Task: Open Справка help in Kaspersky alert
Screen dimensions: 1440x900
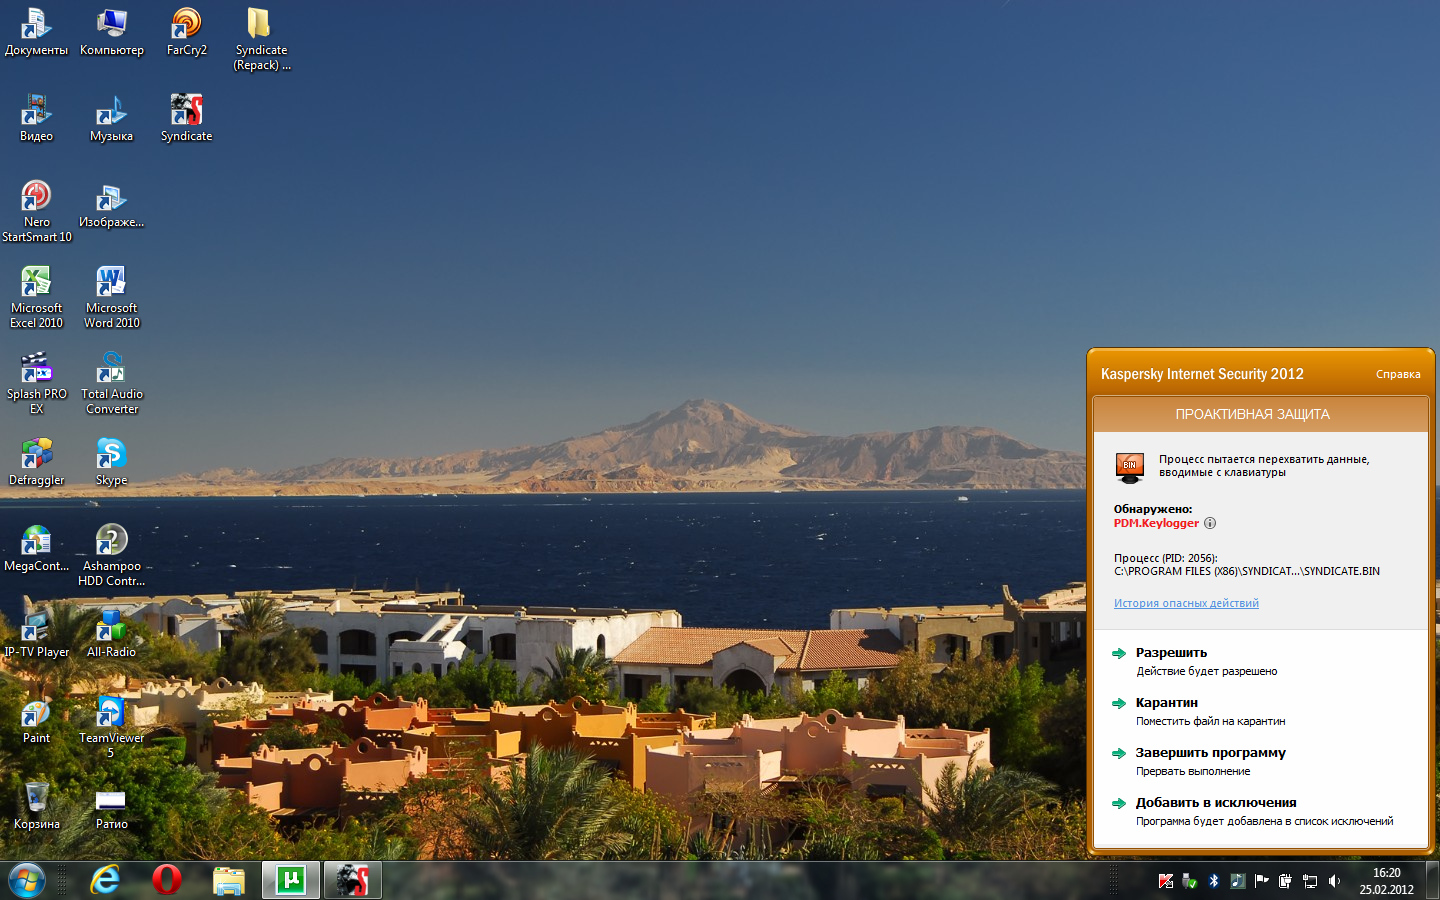Action: tap(1398, 374)
